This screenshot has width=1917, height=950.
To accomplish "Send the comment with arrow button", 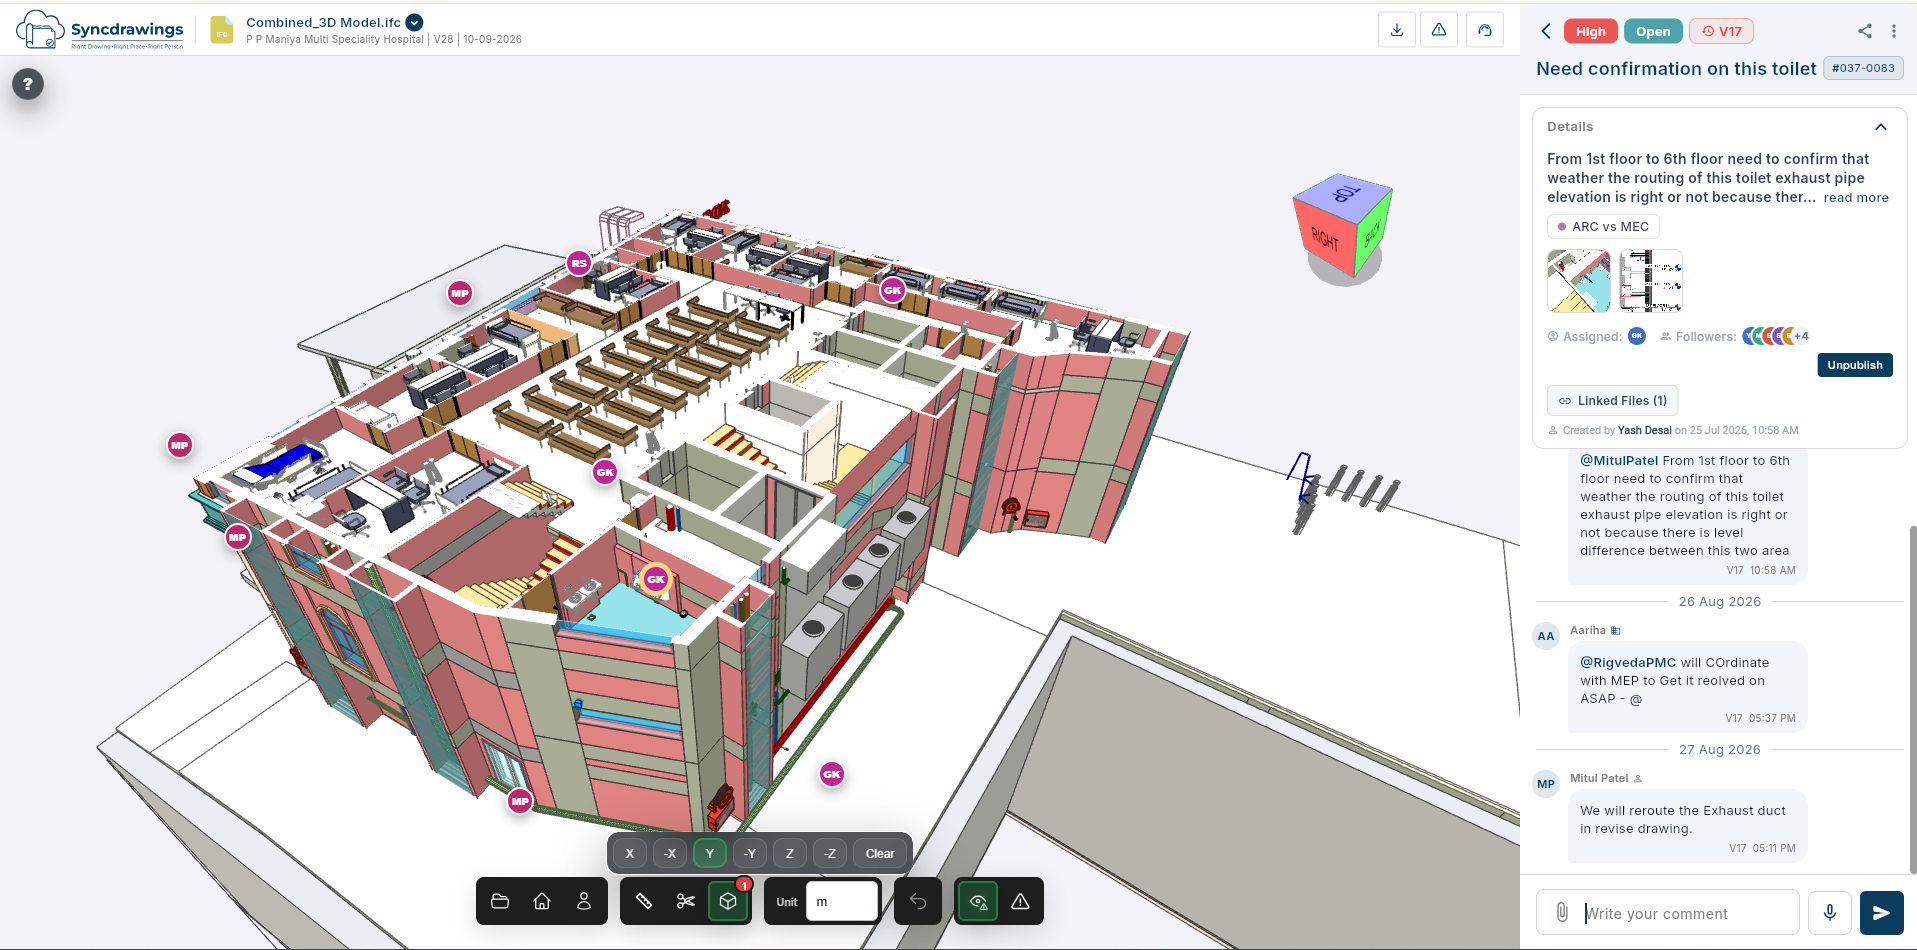I will point(1881,912).
